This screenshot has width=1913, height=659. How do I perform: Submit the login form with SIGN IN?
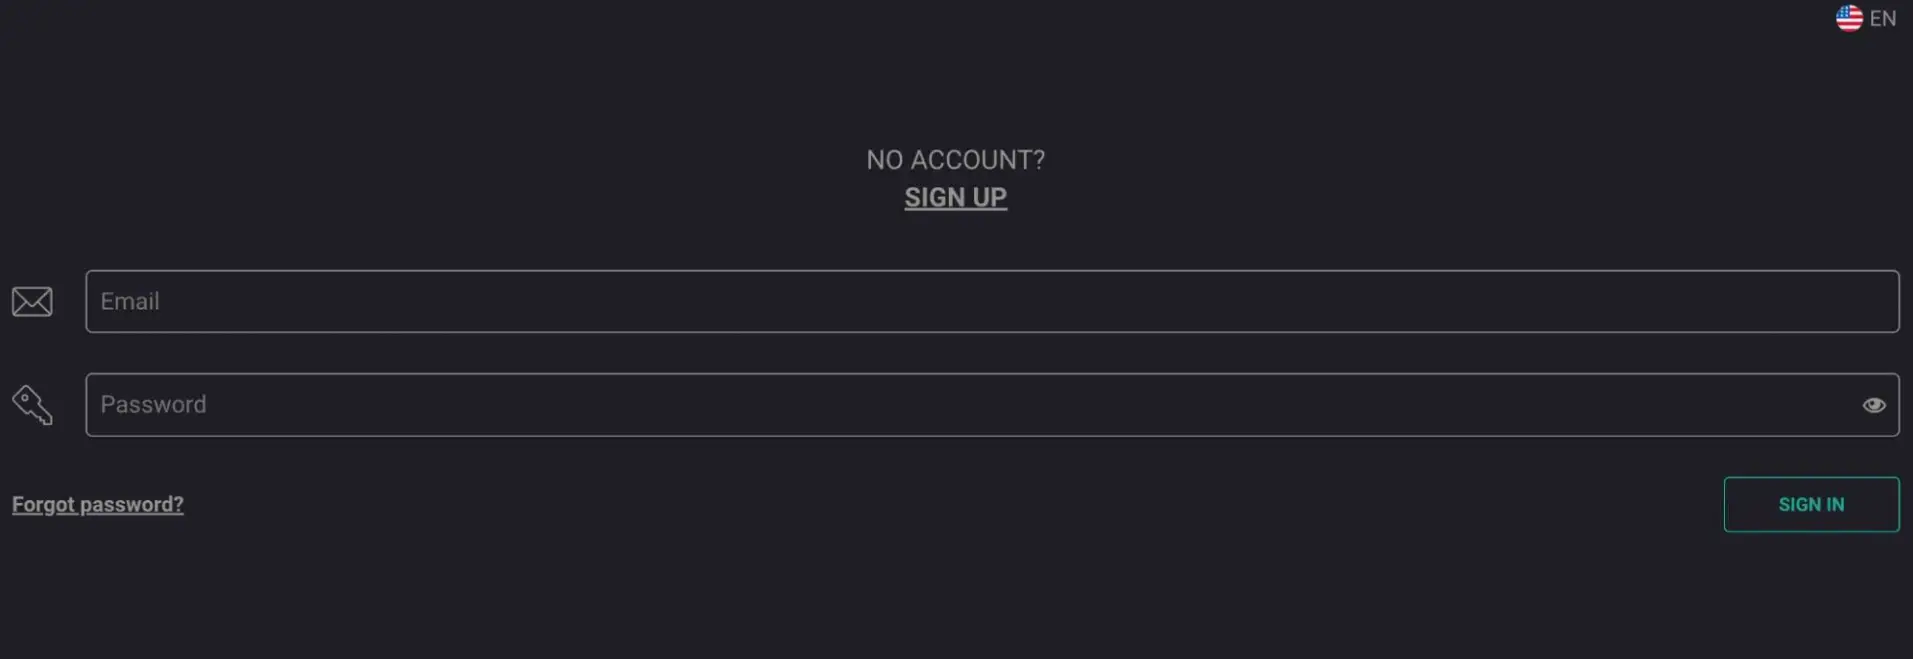point(1810,504)
